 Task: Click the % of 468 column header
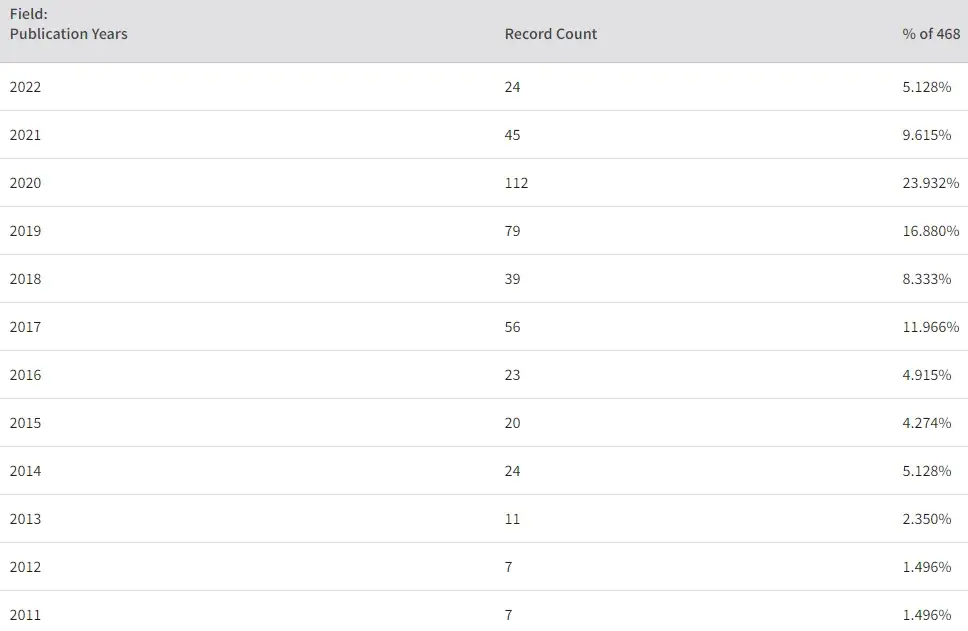pos(930,34)
